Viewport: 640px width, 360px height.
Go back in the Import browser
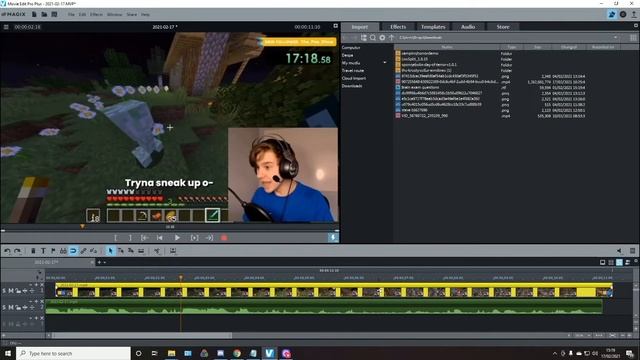tap(345, 38)
